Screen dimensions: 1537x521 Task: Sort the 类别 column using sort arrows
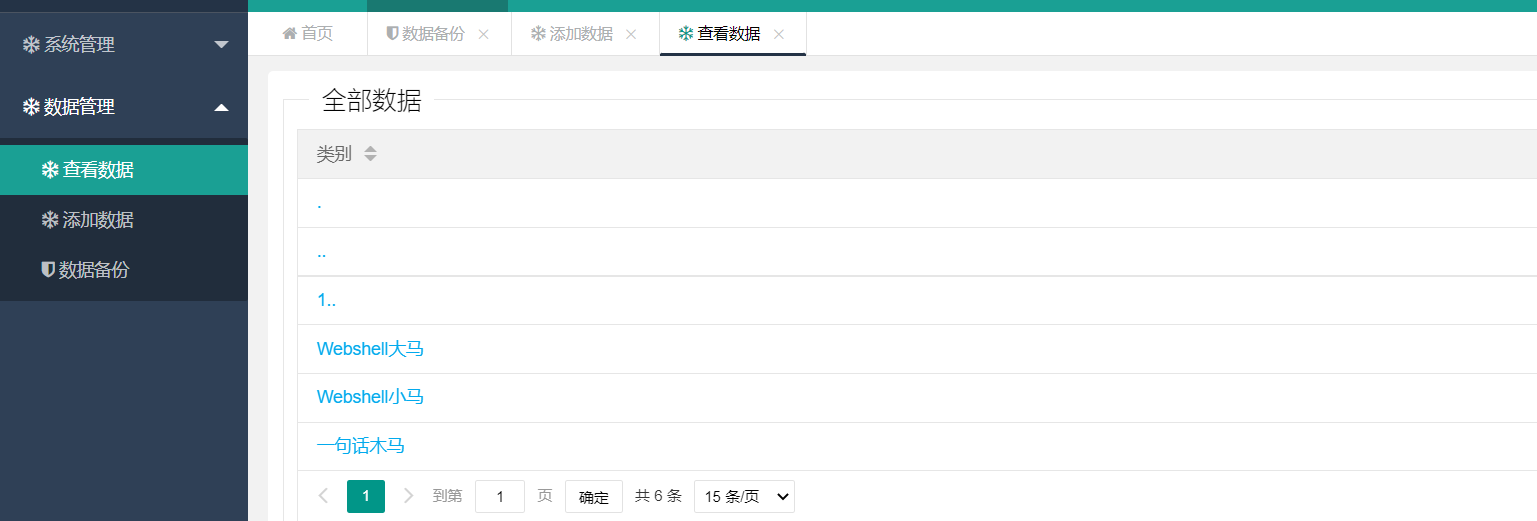pyautogui.click(x=370, y=154)
